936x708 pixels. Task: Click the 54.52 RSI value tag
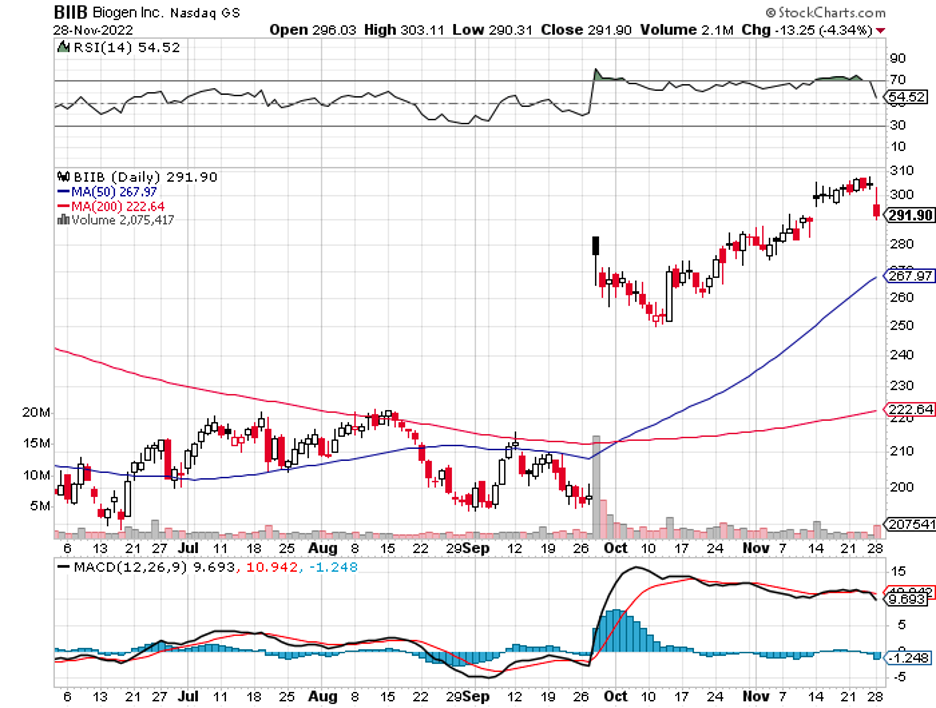click(x=910, y=97)
